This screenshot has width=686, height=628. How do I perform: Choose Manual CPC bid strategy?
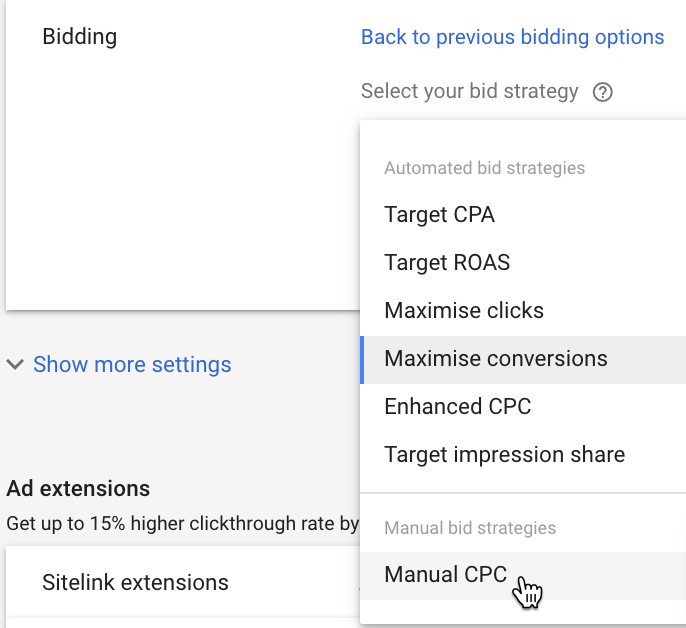tap(445, 575)
